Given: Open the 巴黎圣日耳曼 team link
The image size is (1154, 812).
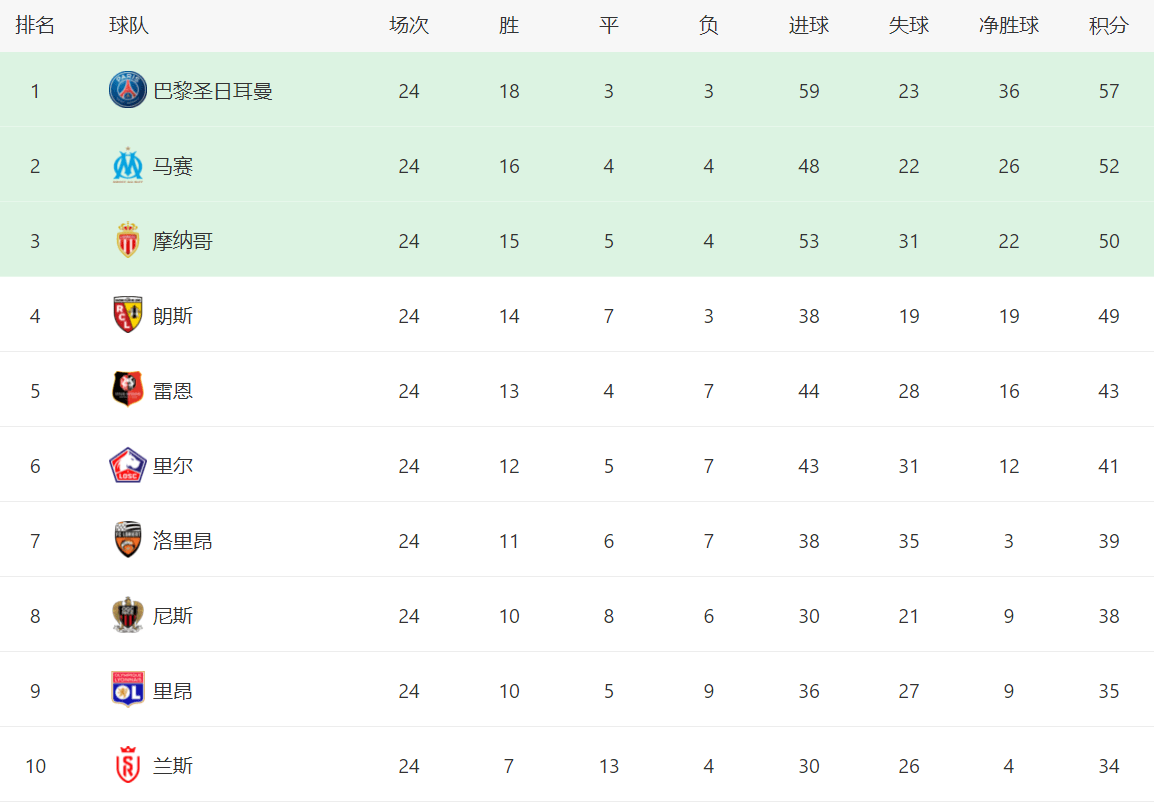Looking at the screenshot, I should tap(213, 91).
